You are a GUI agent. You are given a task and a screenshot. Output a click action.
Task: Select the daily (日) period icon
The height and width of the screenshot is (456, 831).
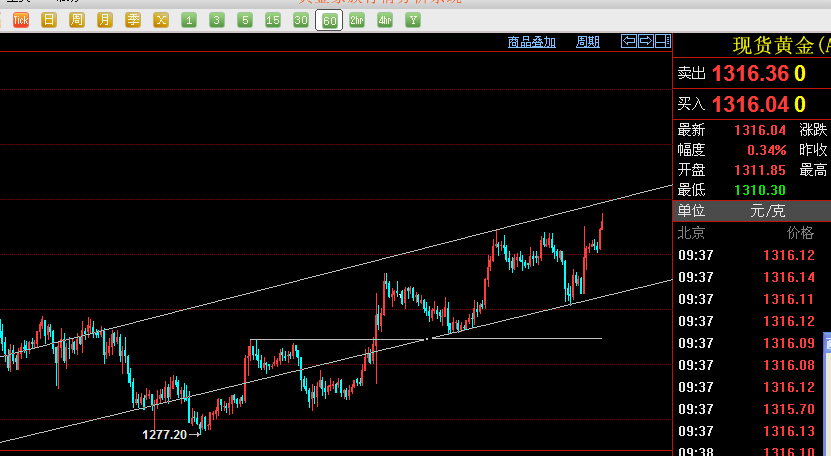tap(49, 20)
